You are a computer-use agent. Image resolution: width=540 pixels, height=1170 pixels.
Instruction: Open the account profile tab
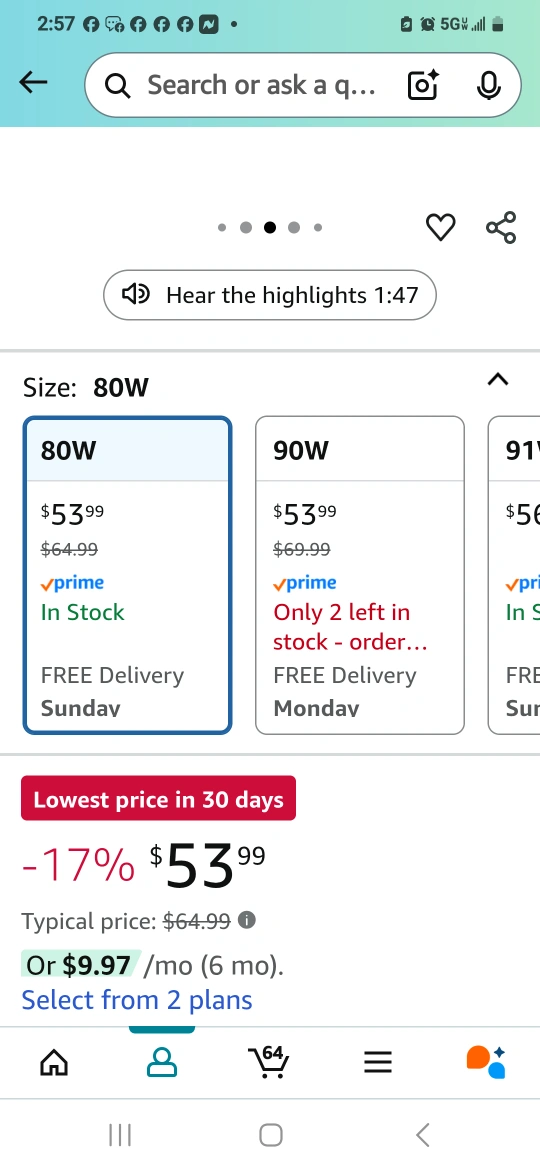coord(162,1062)
